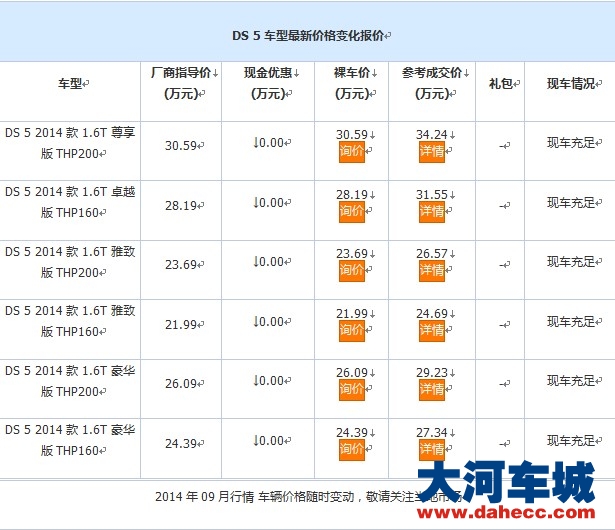Select the 现金优惠 column header
Image resolution: width=615 pixels, height=530 pixels.
click(271, 83)
